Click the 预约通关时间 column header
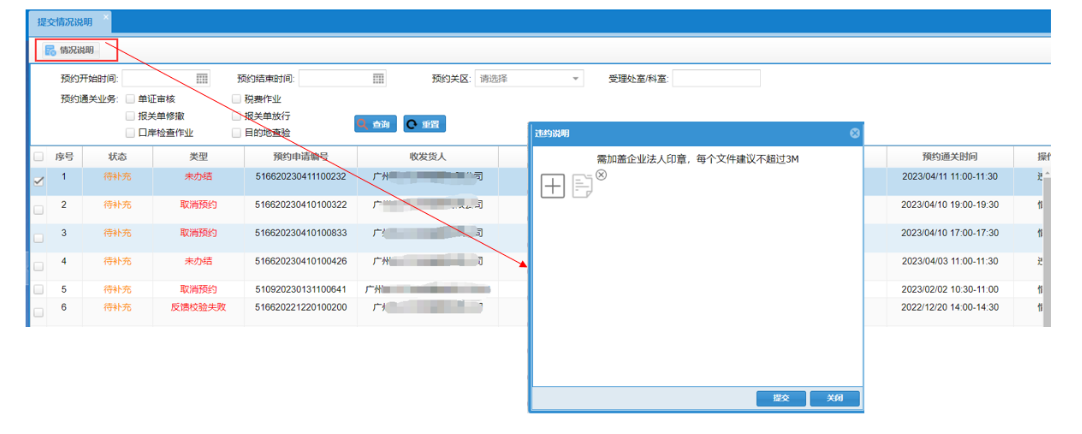This screenshot has height=434, width=1082. pos(950,157)
